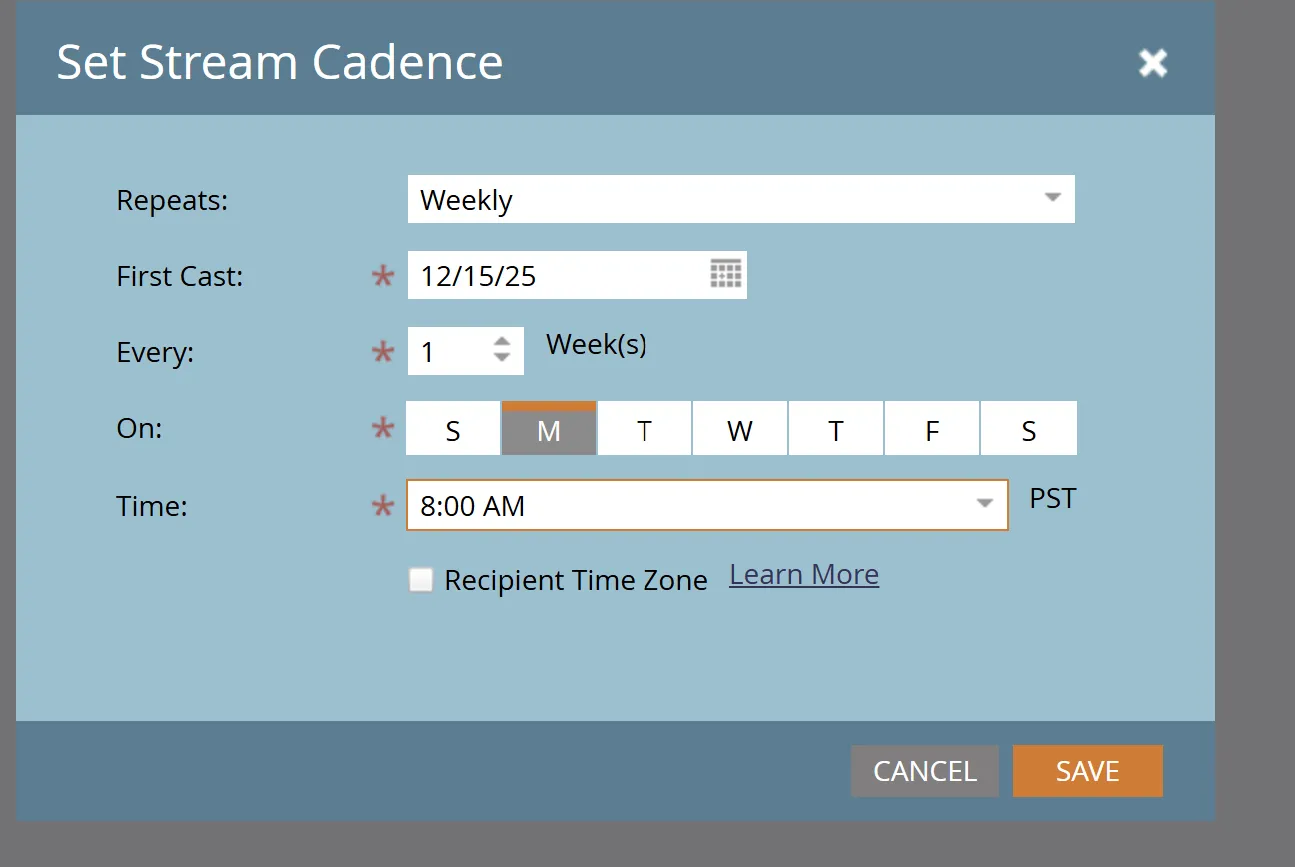Click the First Cast: field label

(180, 276)
